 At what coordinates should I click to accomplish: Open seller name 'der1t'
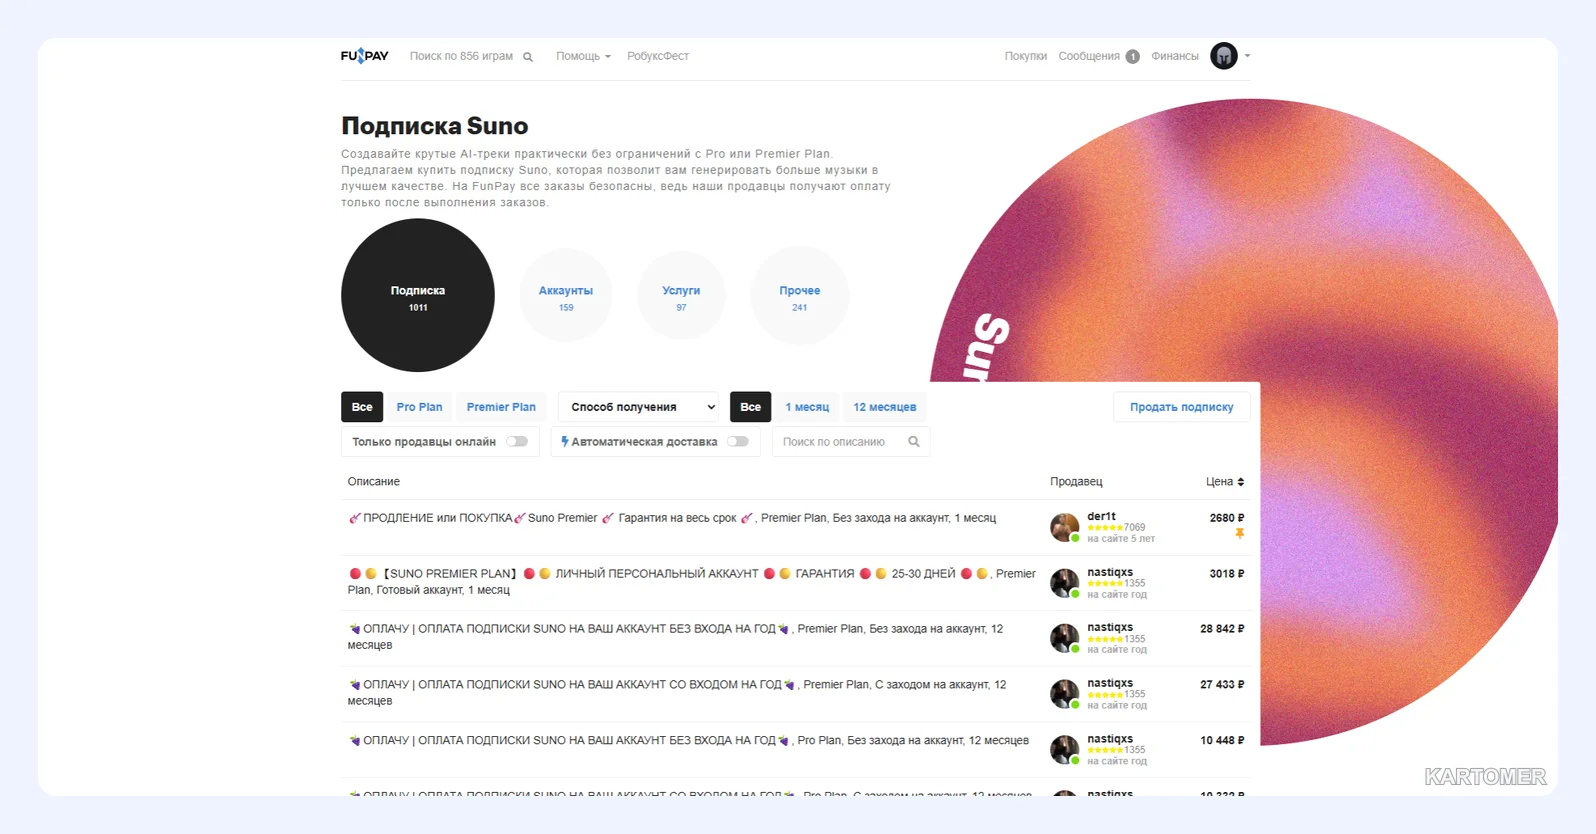coord(1101,516)
